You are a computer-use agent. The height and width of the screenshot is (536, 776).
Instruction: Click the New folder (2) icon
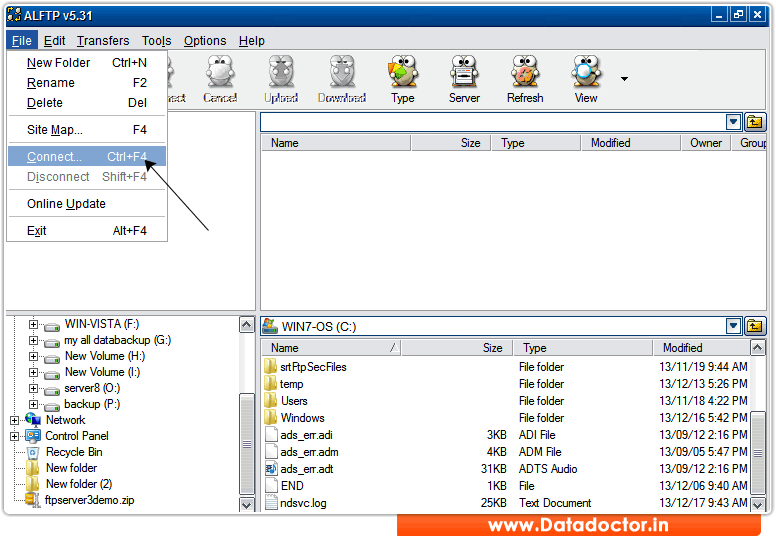[x=33, y=484]
